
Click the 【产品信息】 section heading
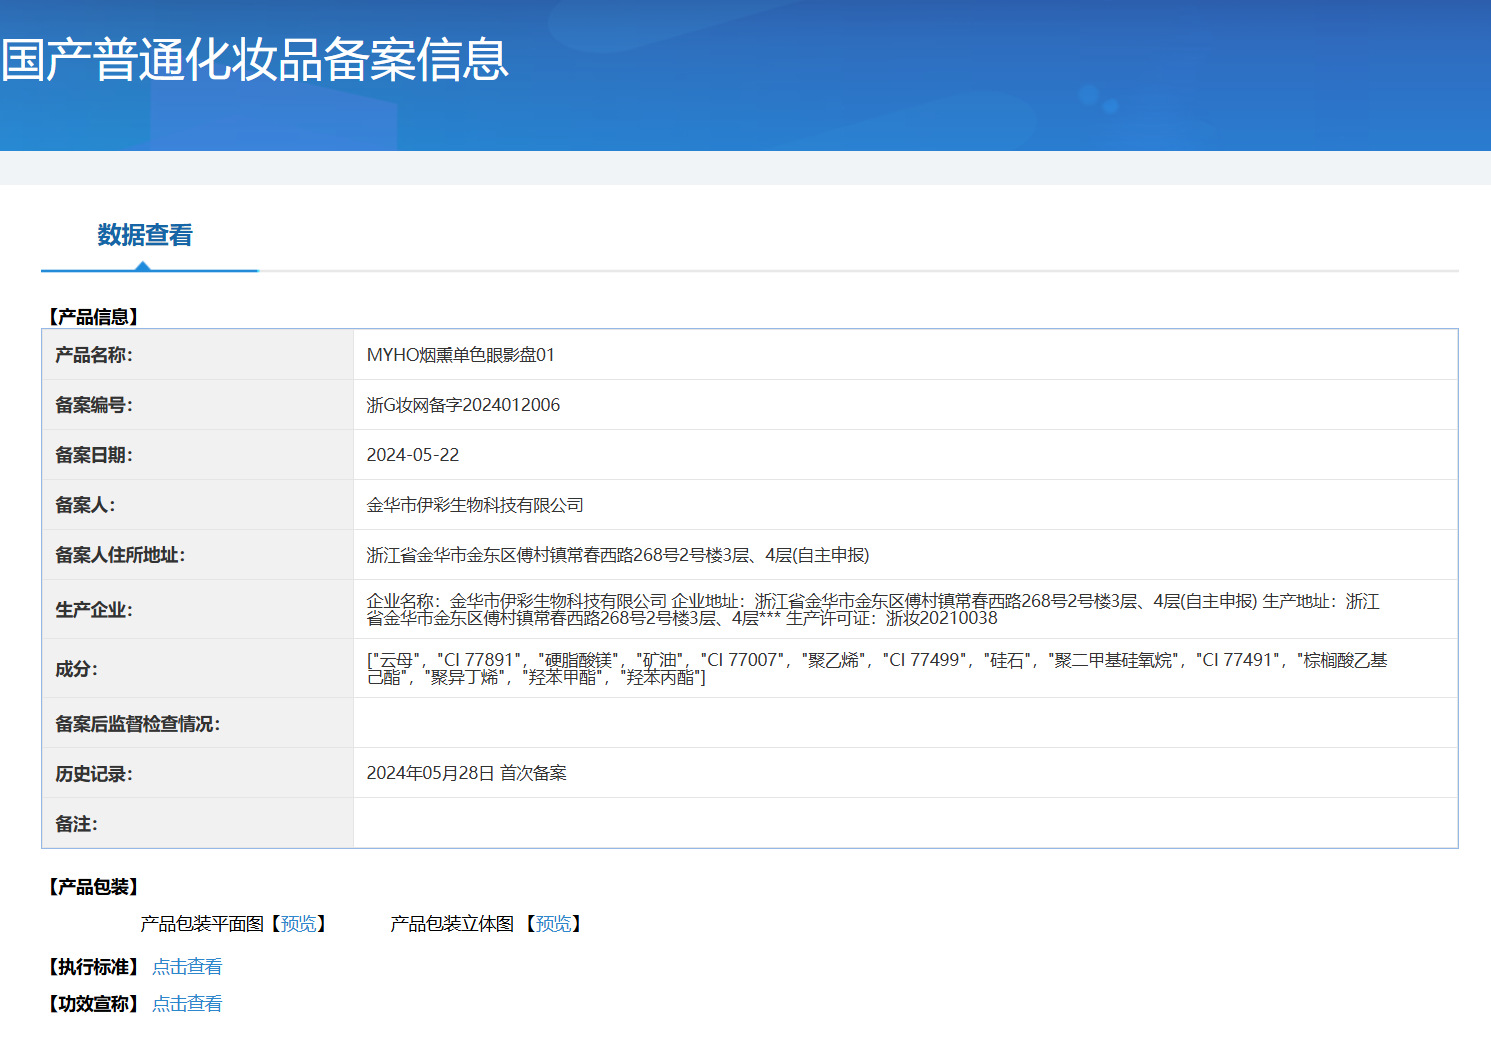[x=93, y=317]
